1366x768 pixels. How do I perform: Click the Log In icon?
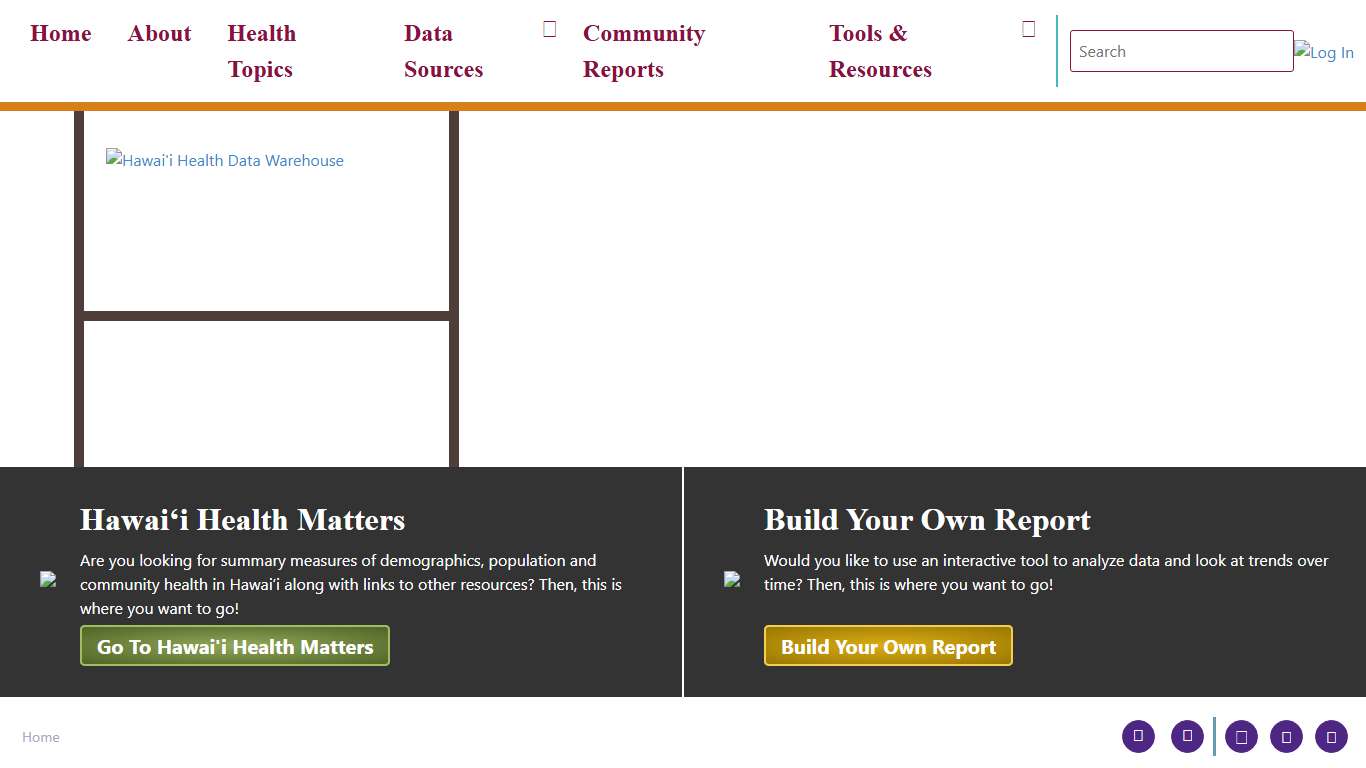point(1324,51)
